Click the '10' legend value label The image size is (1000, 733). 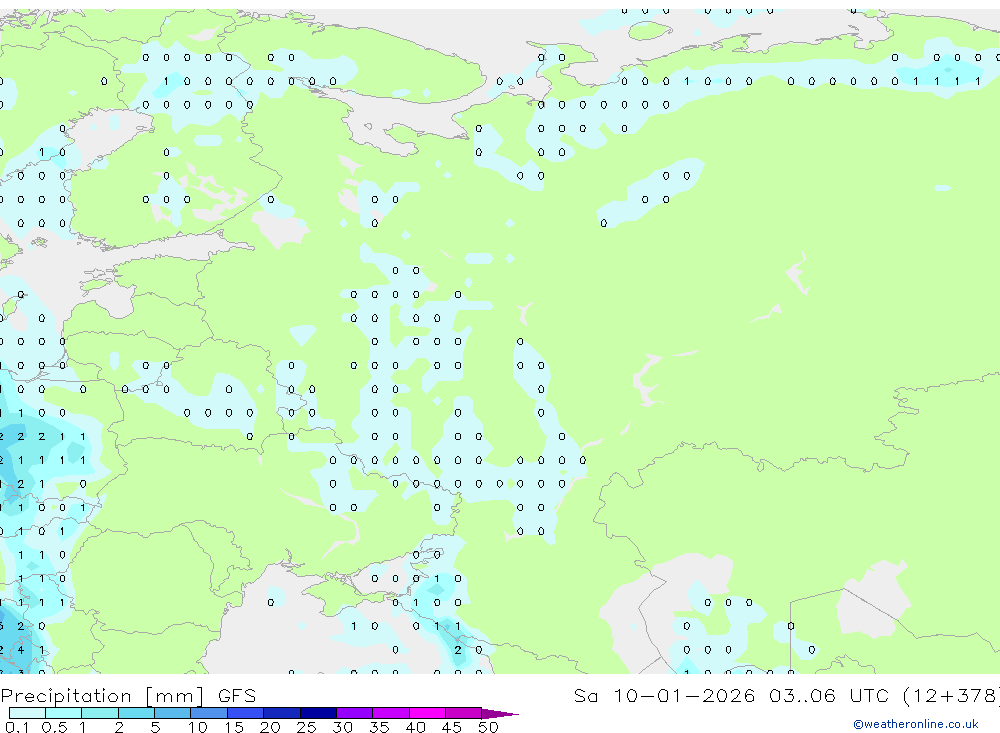[198, 727]
